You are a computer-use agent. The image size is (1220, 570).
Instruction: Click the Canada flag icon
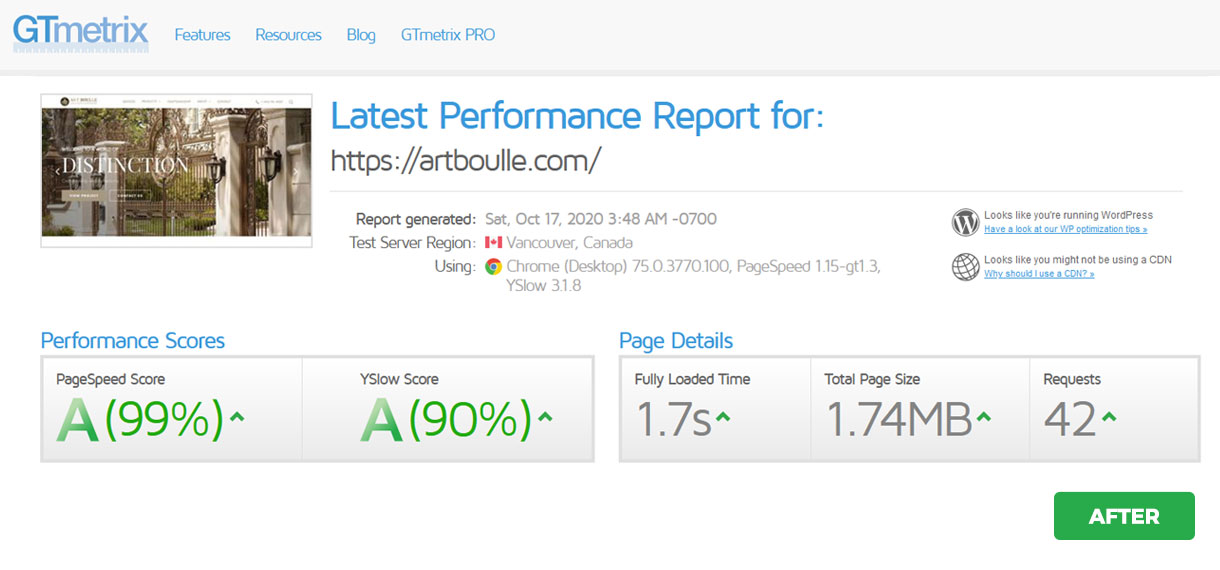(493, 243)
